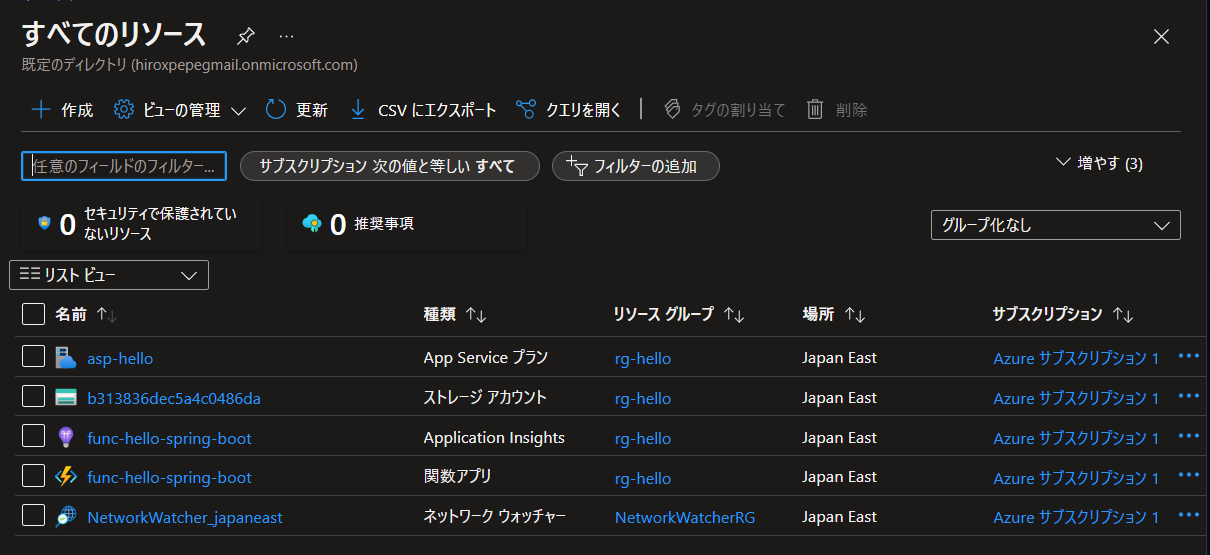Click 作成 to create a resource
Viewport: 1210px width, 555px height.
(62, 110)
